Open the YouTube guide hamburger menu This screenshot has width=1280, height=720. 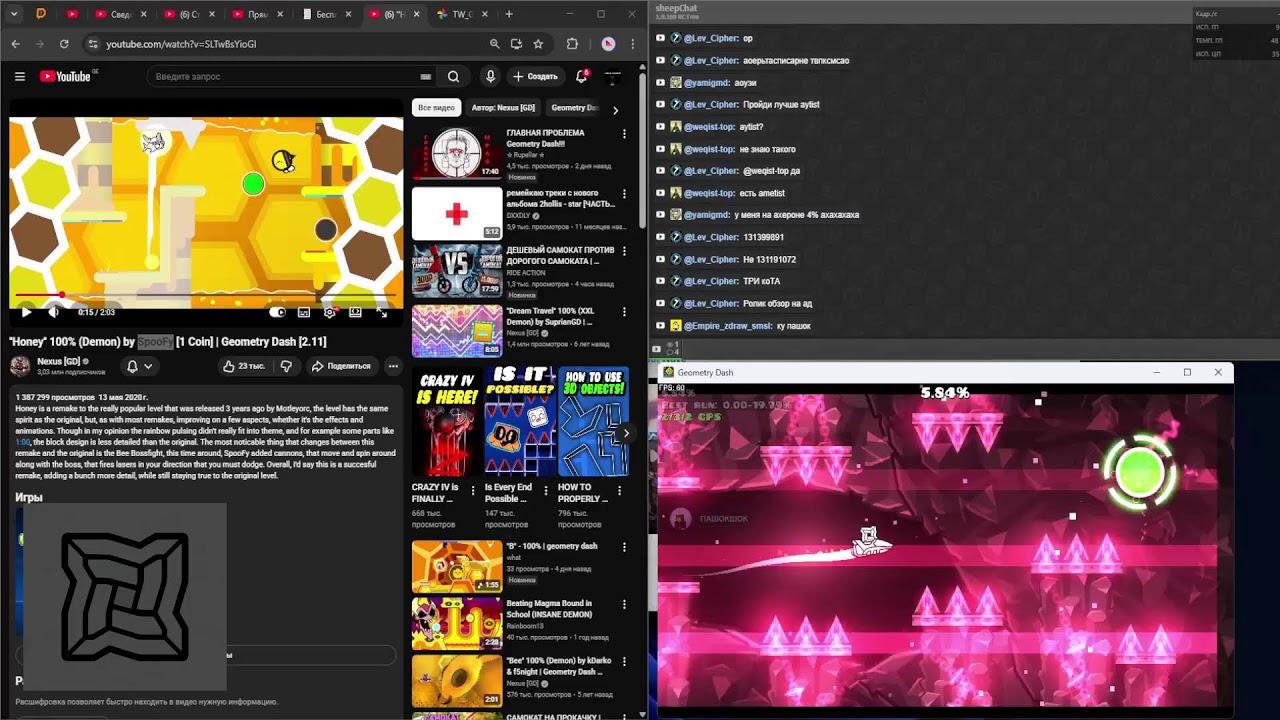[x=19, y=76]
